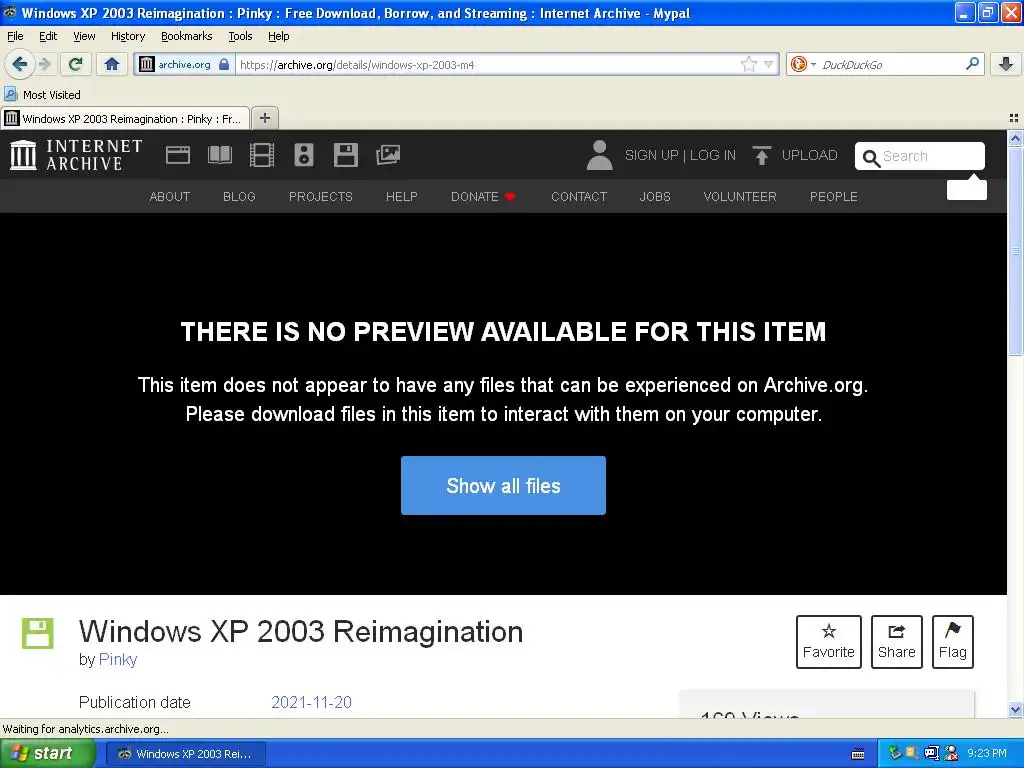The height and width of the screenshot is (768, 1024).
Task: Click the Favorite button
Action: (828, 641)
